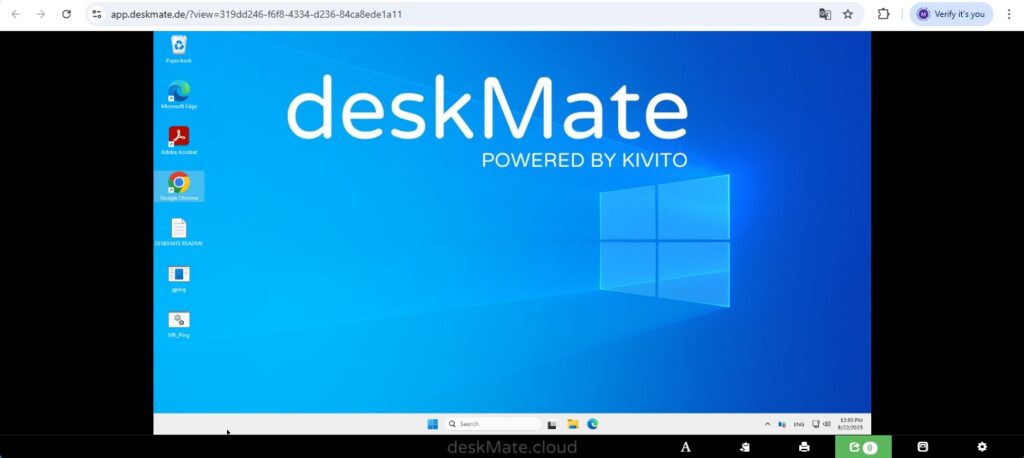Open the Windows Start menu
Viewport: 1024px width, 458px height.
tap(432, 424)
